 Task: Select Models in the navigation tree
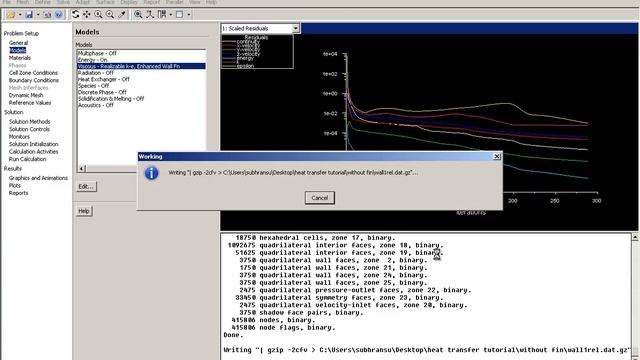pyautogui.click(x=18, y=50)
